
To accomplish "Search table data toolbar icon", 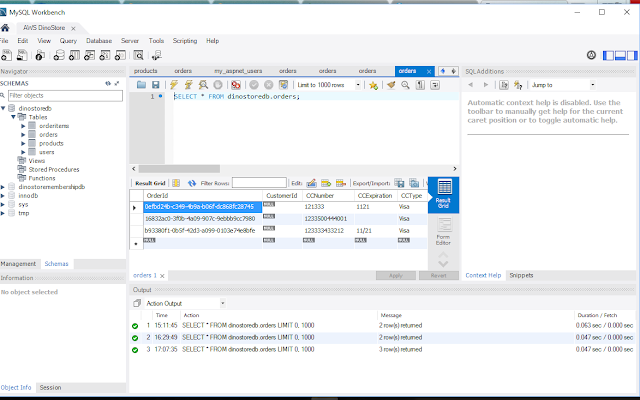I will click(x=138, y=55).
